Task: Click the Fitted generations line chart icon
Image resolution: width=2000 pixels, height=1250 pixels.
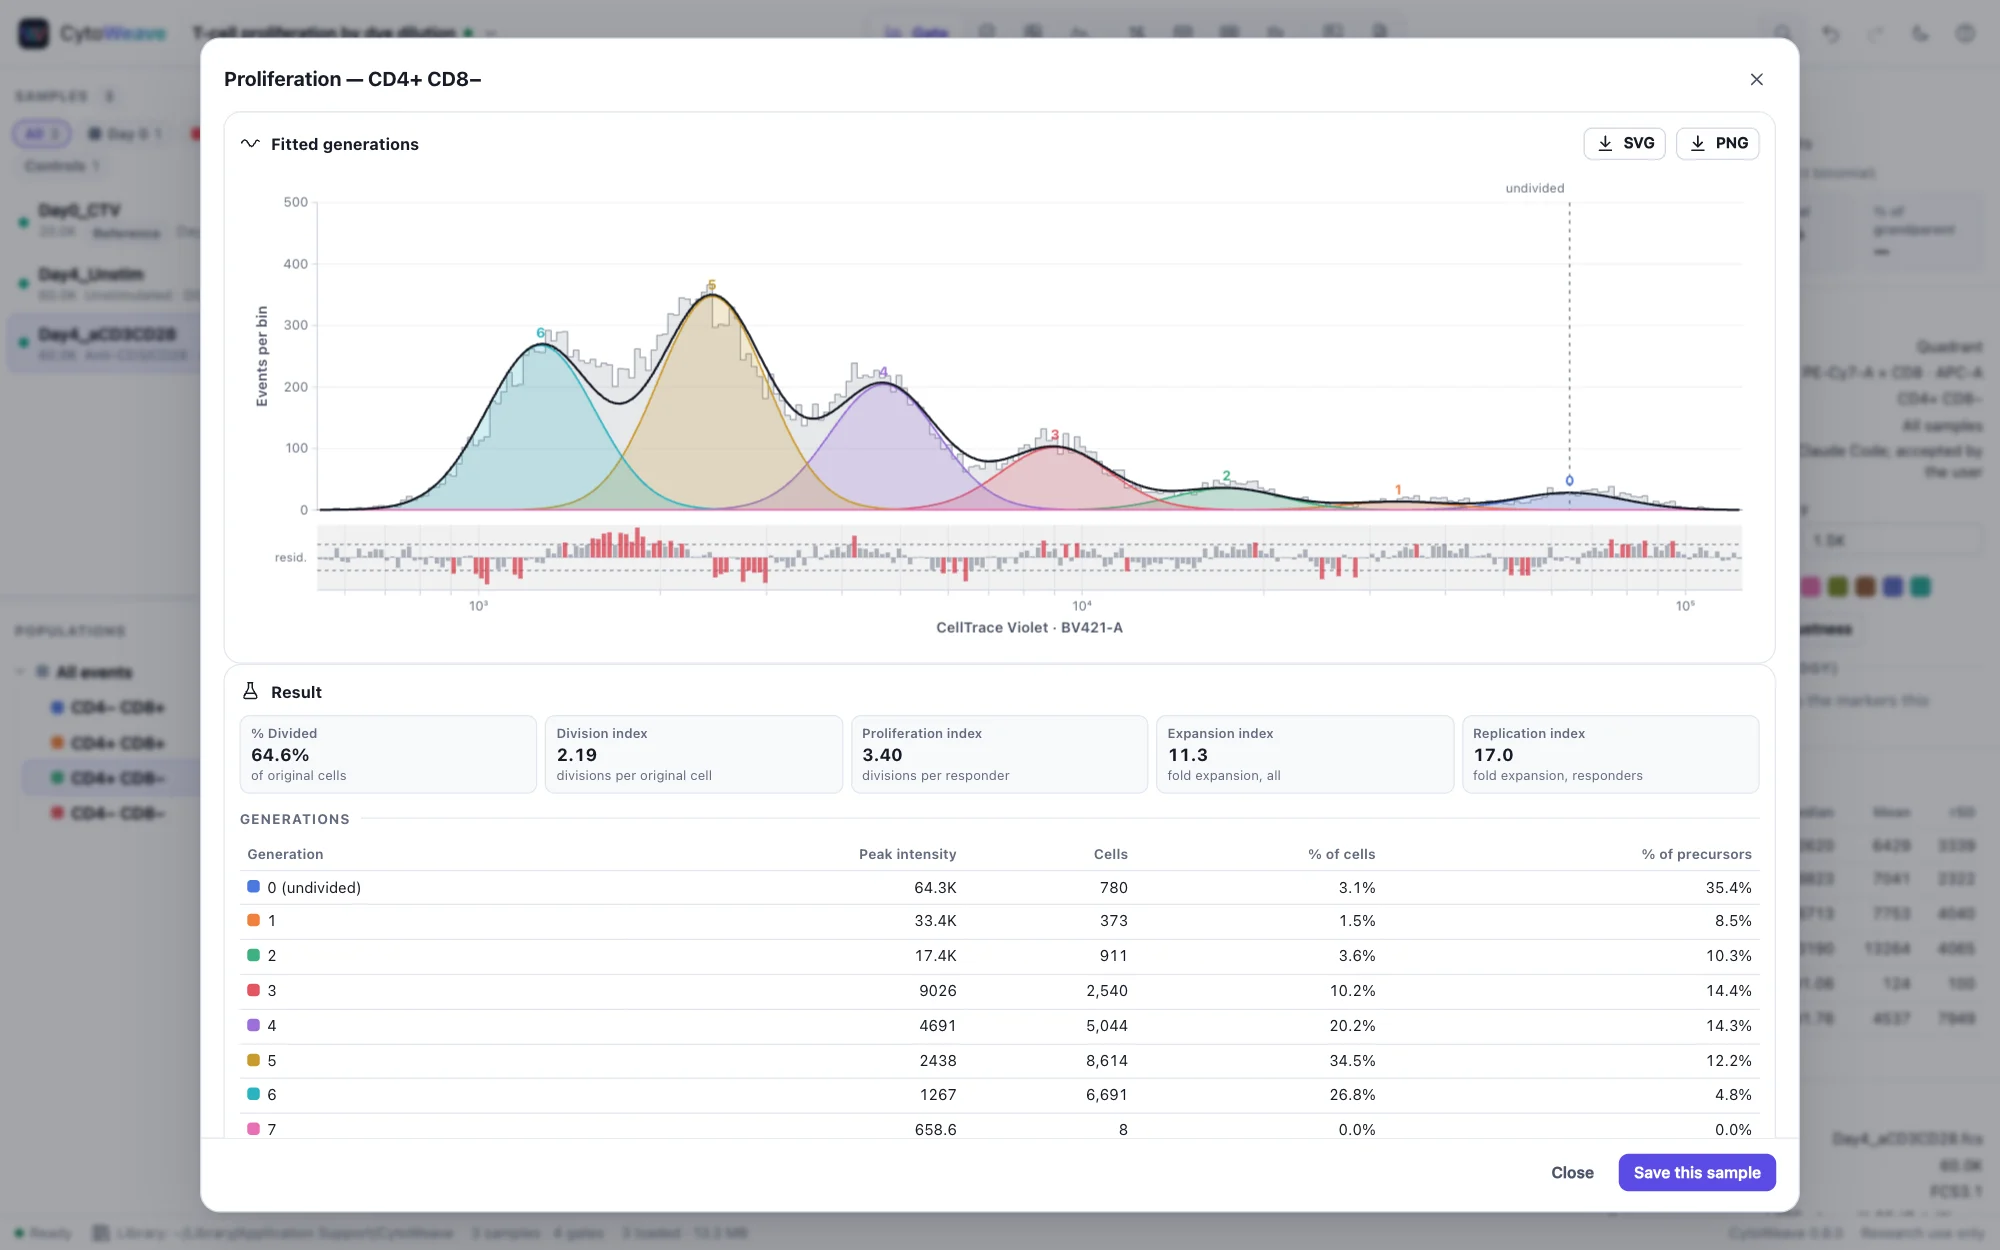Action: pyautogui.click(x=250, y=144)
